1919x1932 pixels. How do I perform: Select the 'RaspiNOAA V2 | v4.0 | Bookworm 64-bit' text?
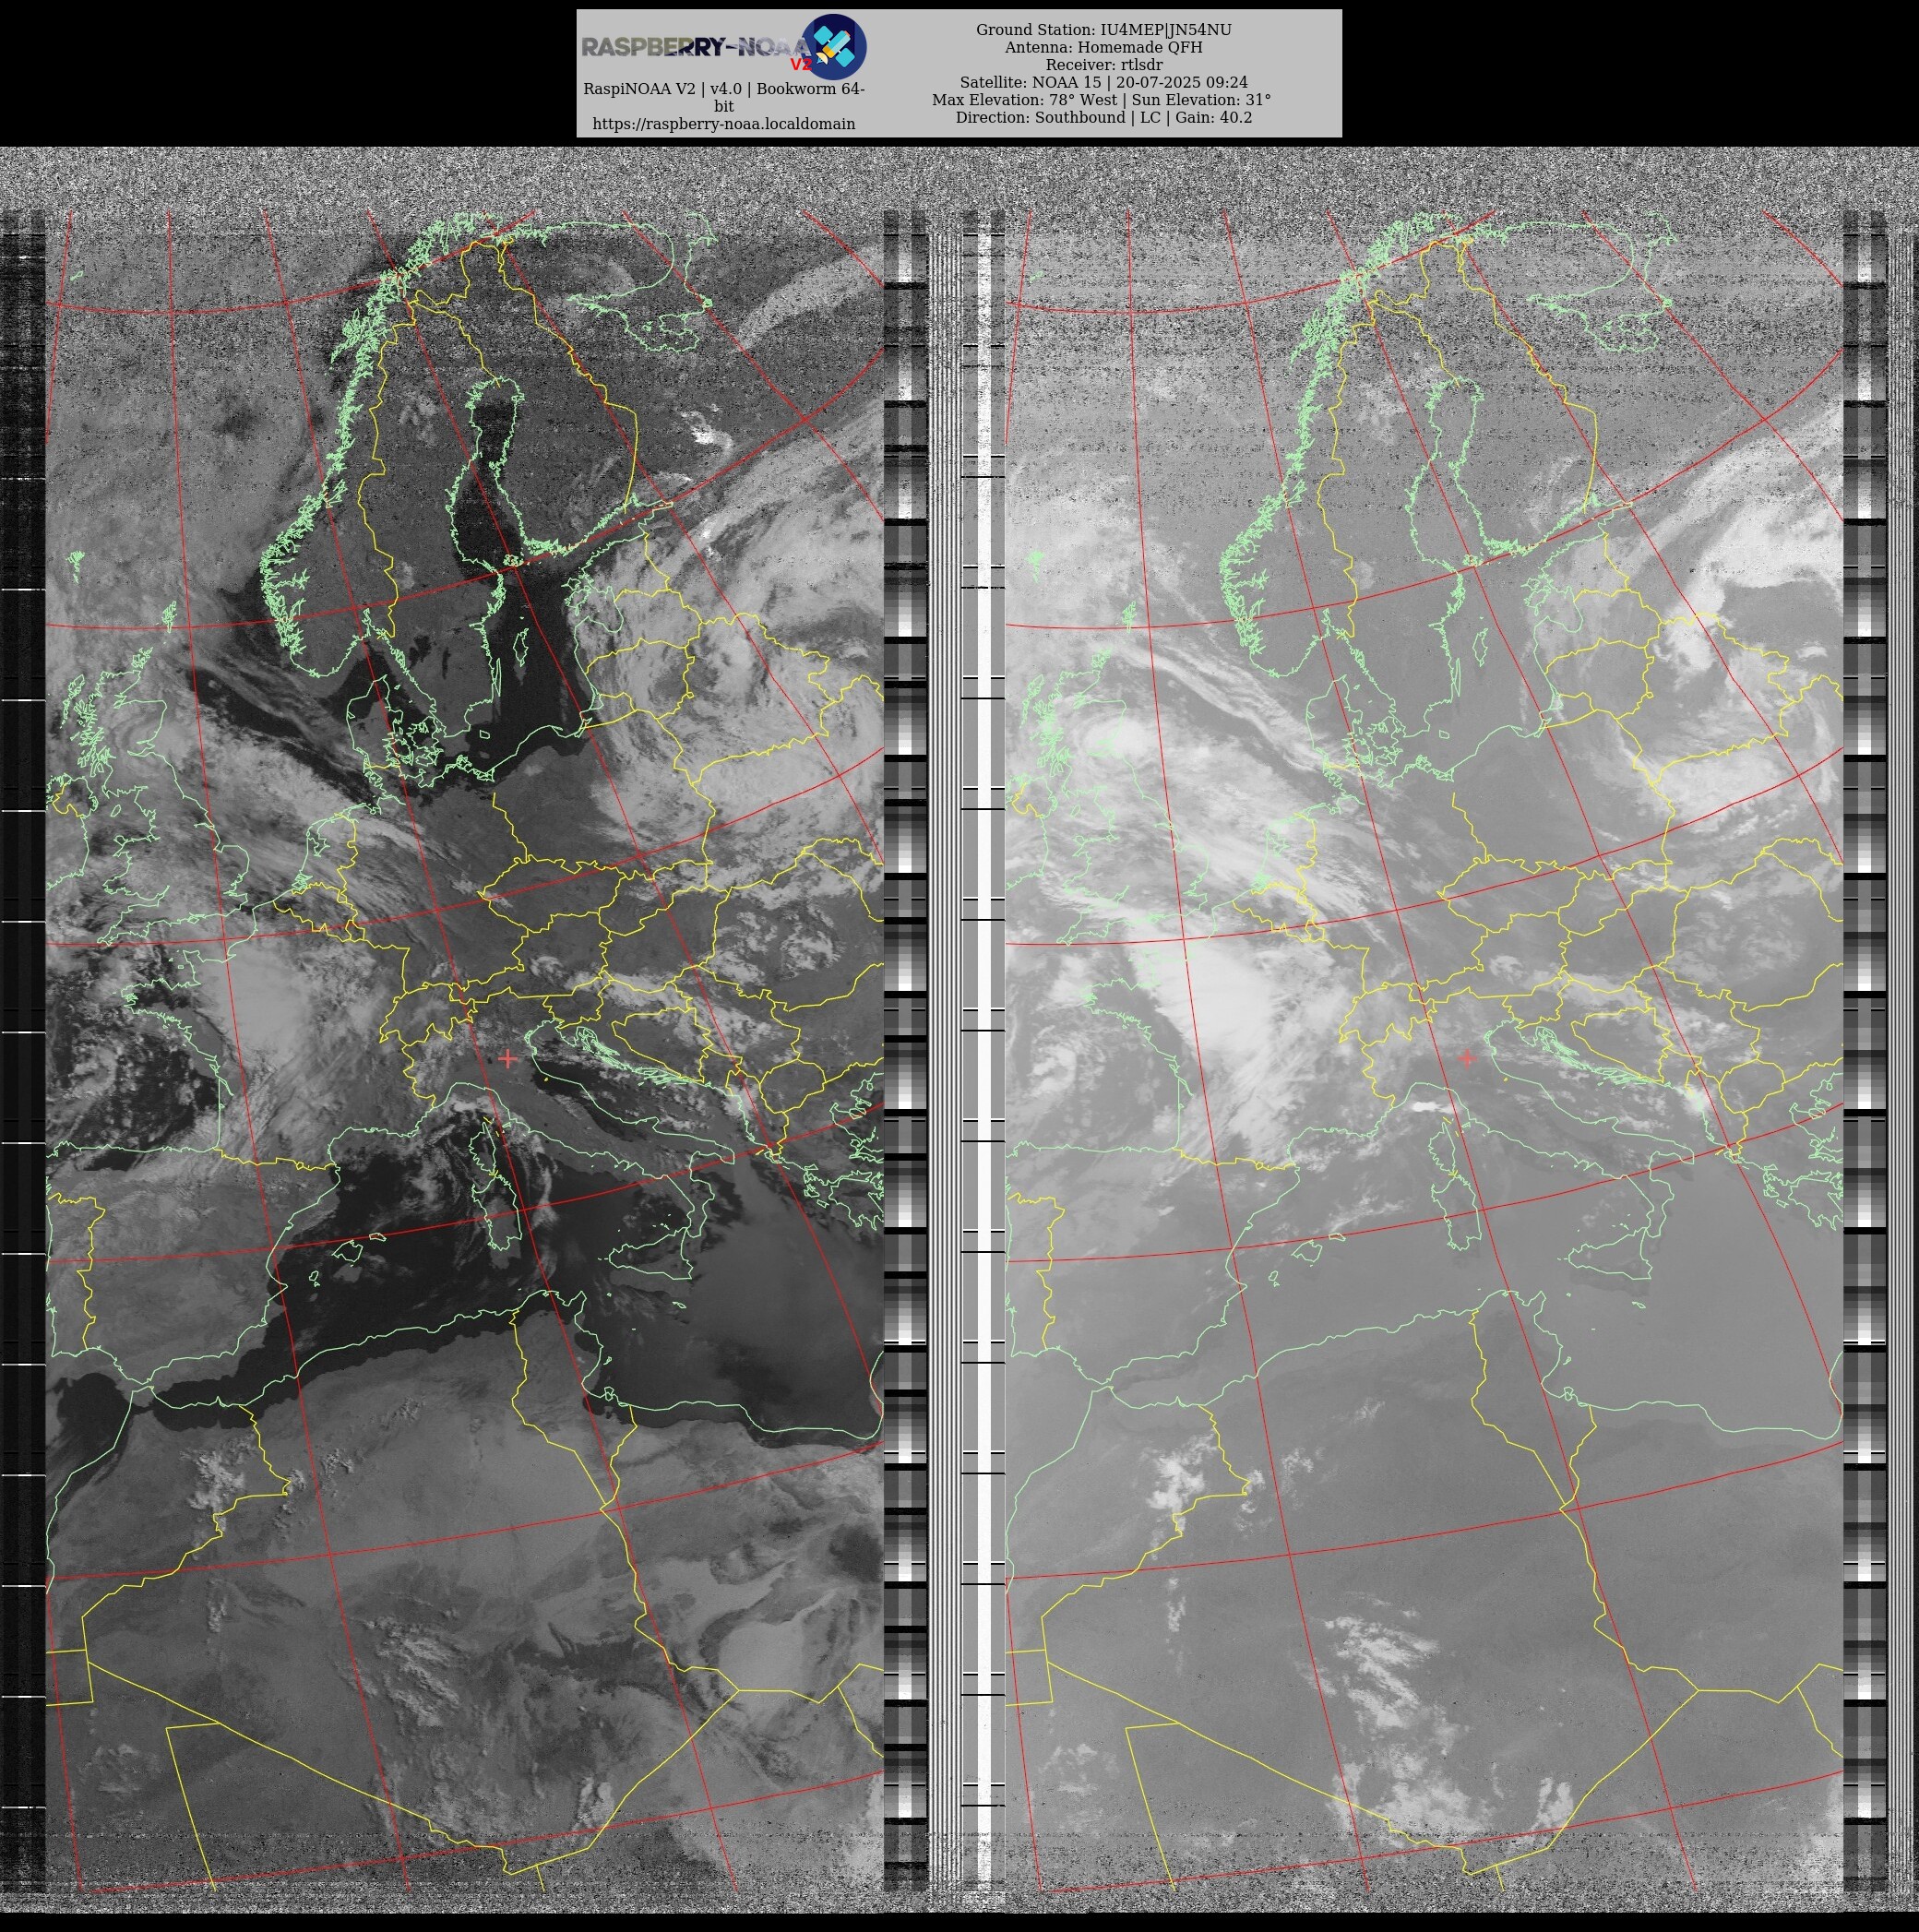pos(724,97)
